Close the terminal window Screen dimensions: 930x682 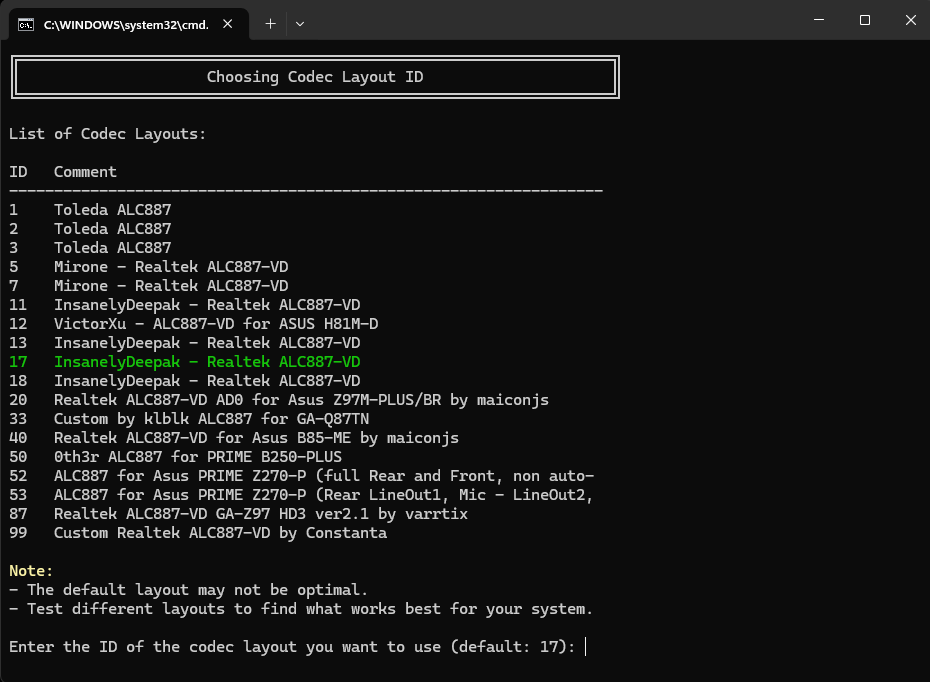(x=909, y=20)
